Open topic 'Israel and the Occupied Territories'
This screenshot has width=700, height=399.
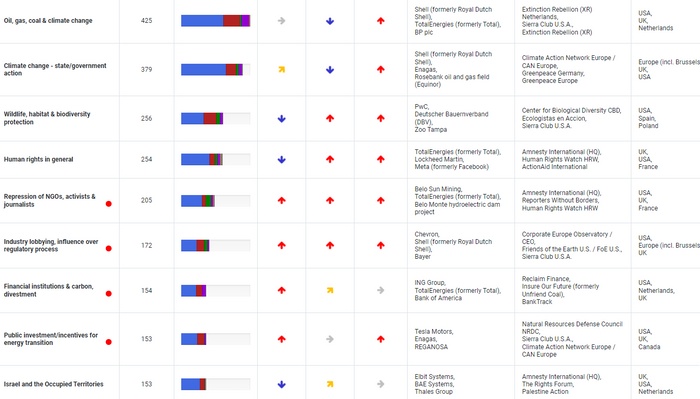click(x=54, y=384)
